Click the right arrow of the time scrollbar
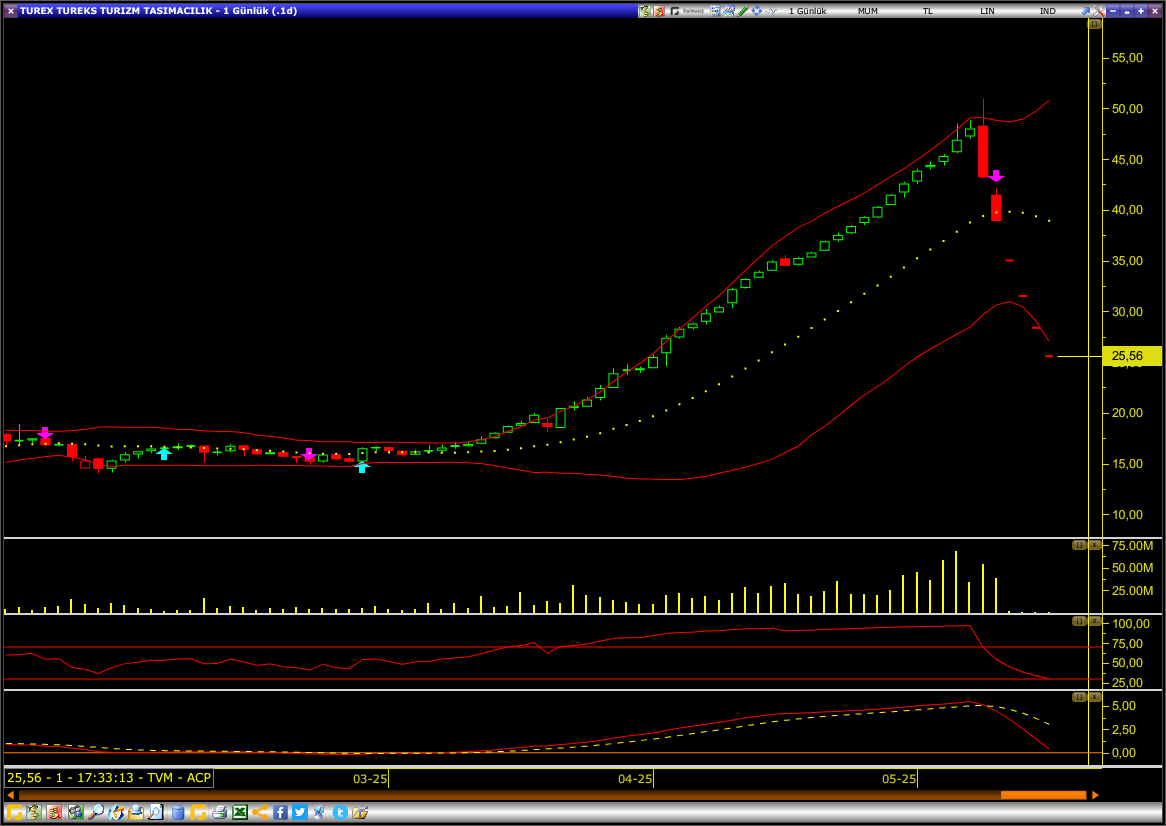Image resolution: width=1166 pixels, height=826 pixels. tap(1095, 795)
